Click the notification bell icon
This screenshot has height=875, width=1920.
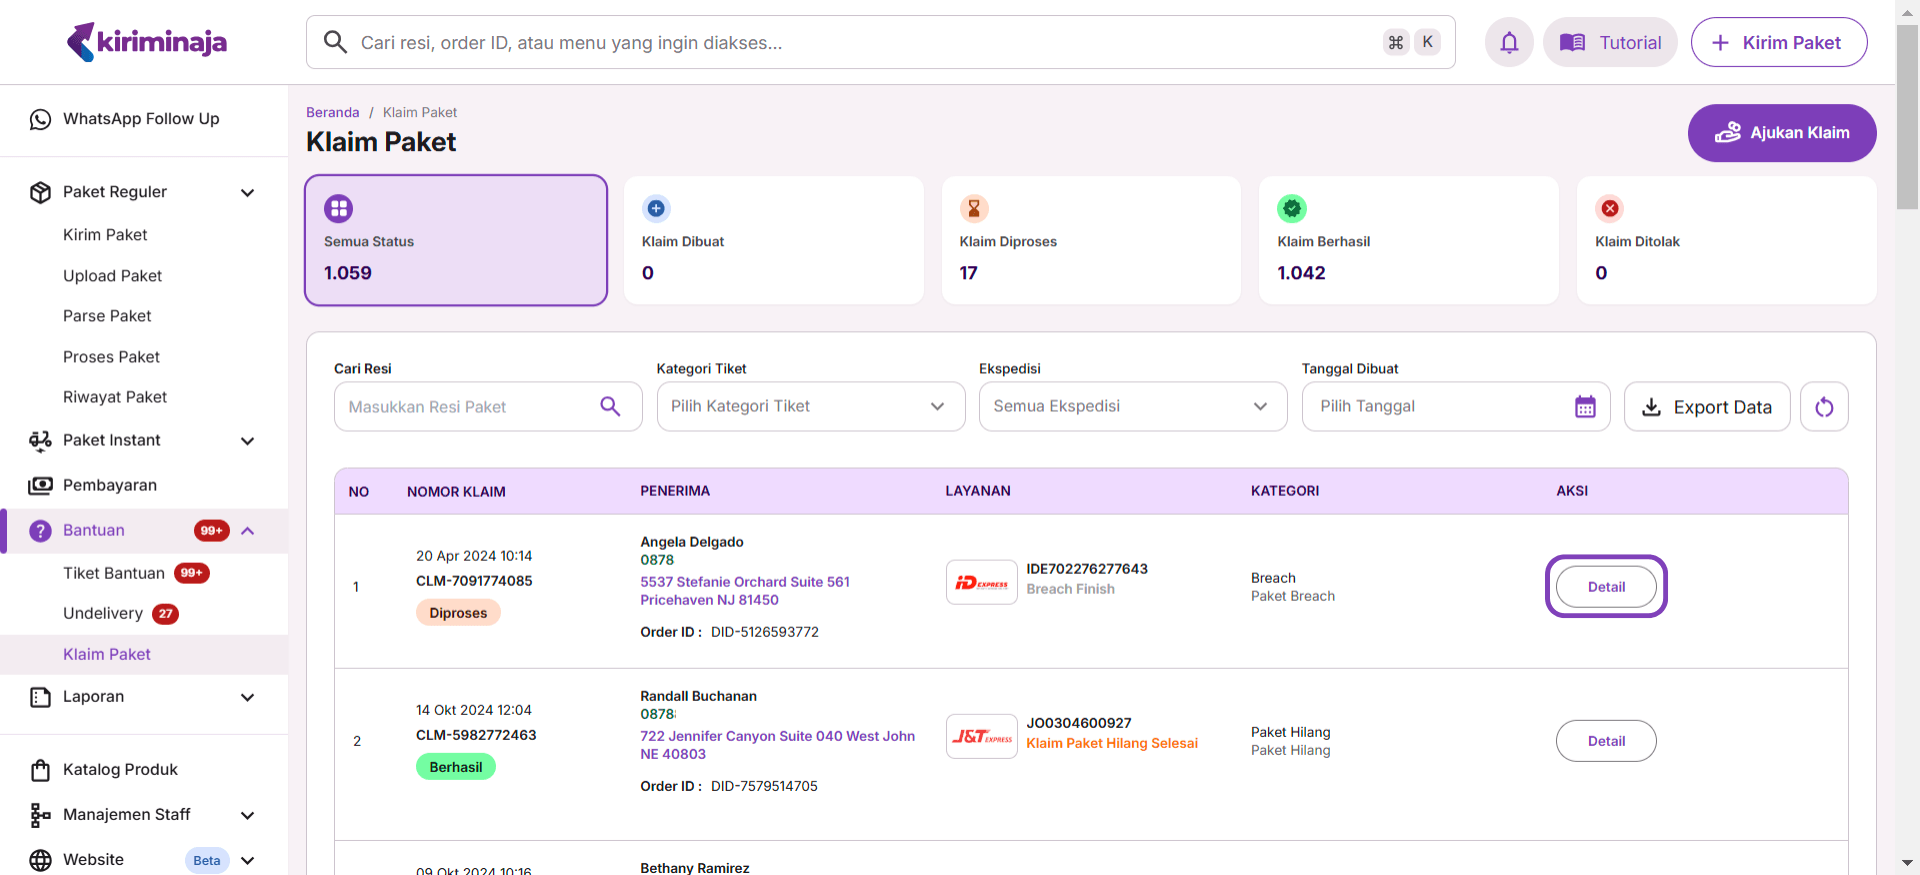coord(1509,42)
